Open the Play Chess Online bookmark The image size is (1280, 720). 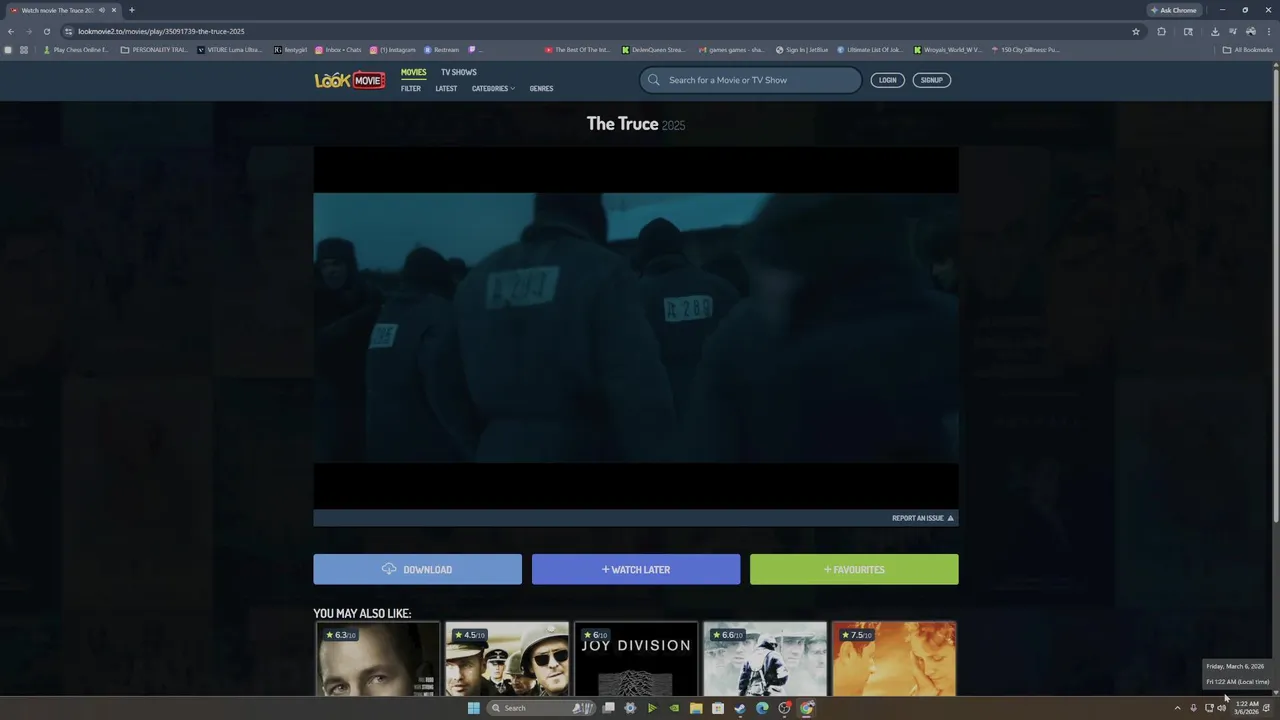click(x=76, y=49)
